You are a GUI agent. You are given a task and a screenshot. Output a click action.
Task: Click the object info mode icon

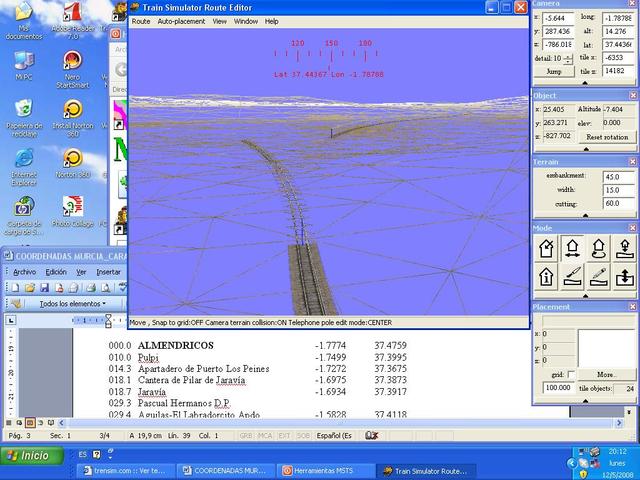[547, 276]
